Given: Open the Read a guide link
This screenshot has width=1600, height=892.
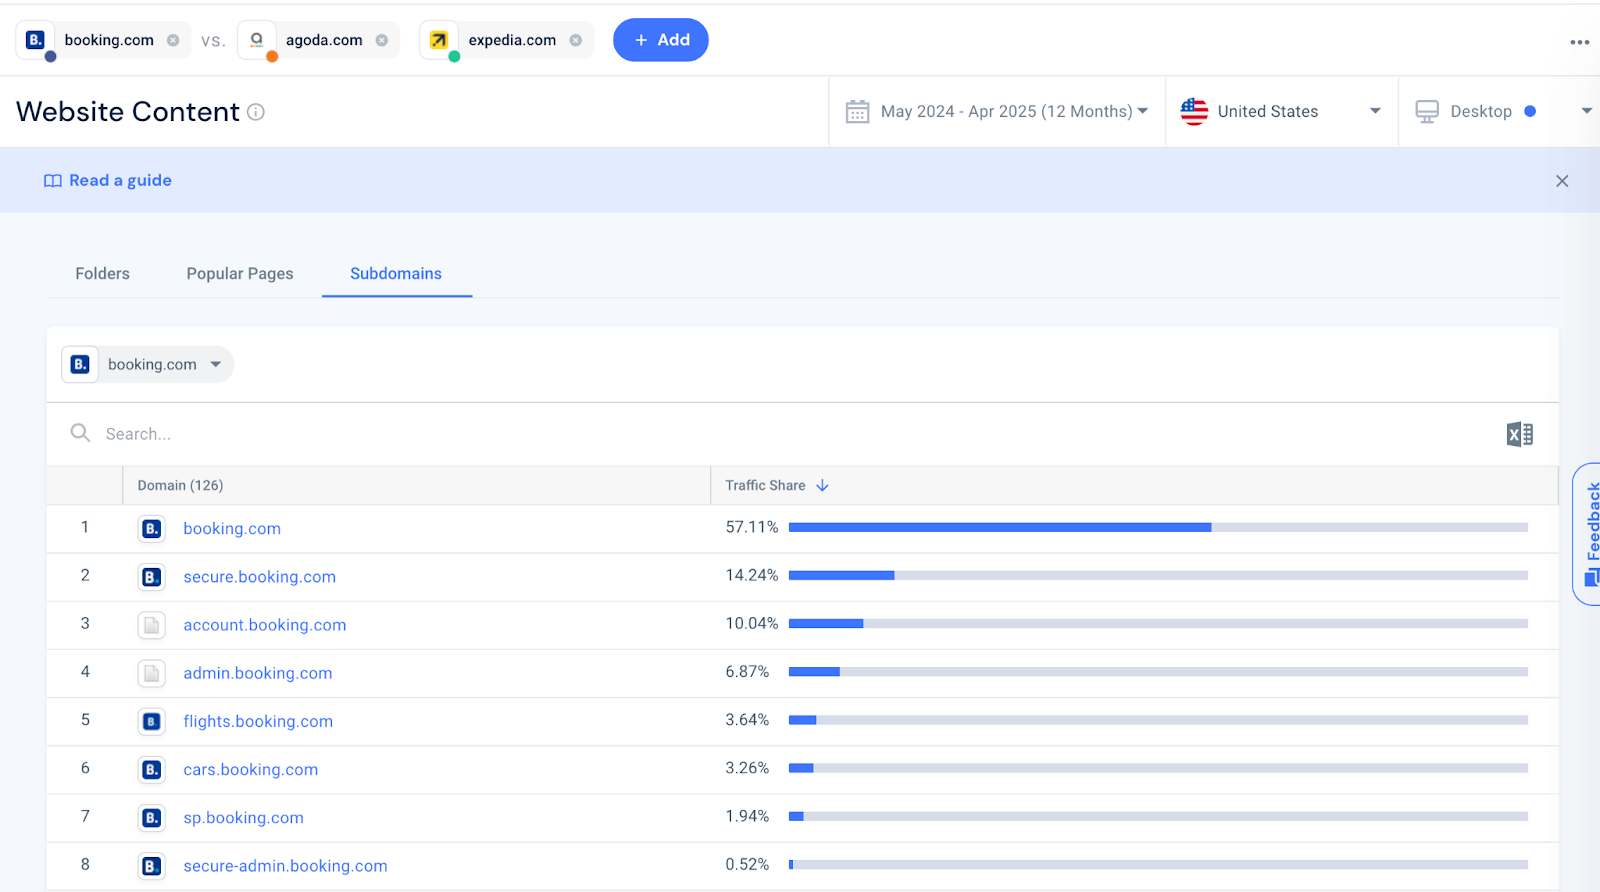Looking at the screenshot, I should (x=120, y=180).
